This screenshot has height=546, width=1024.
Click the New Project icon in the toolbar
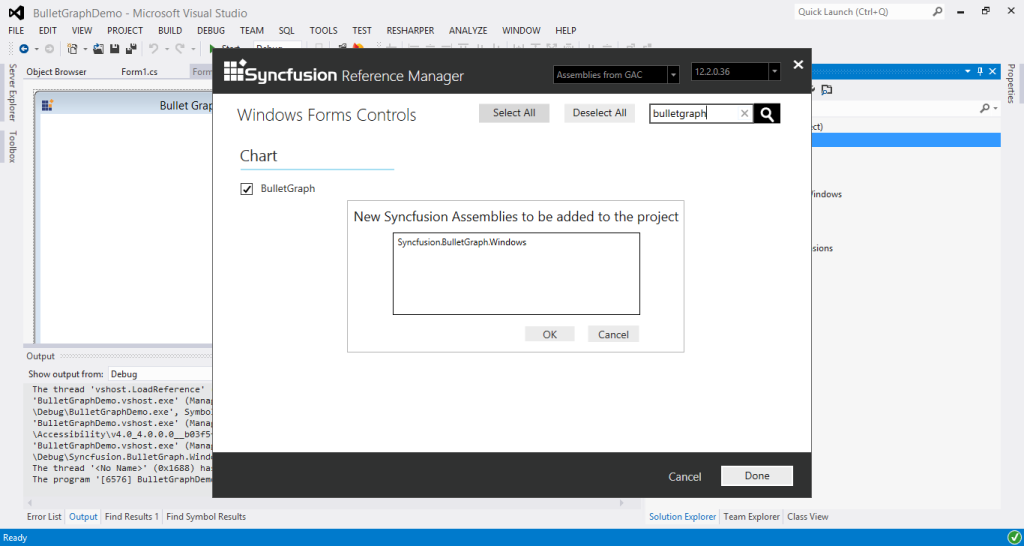[72, 48]
